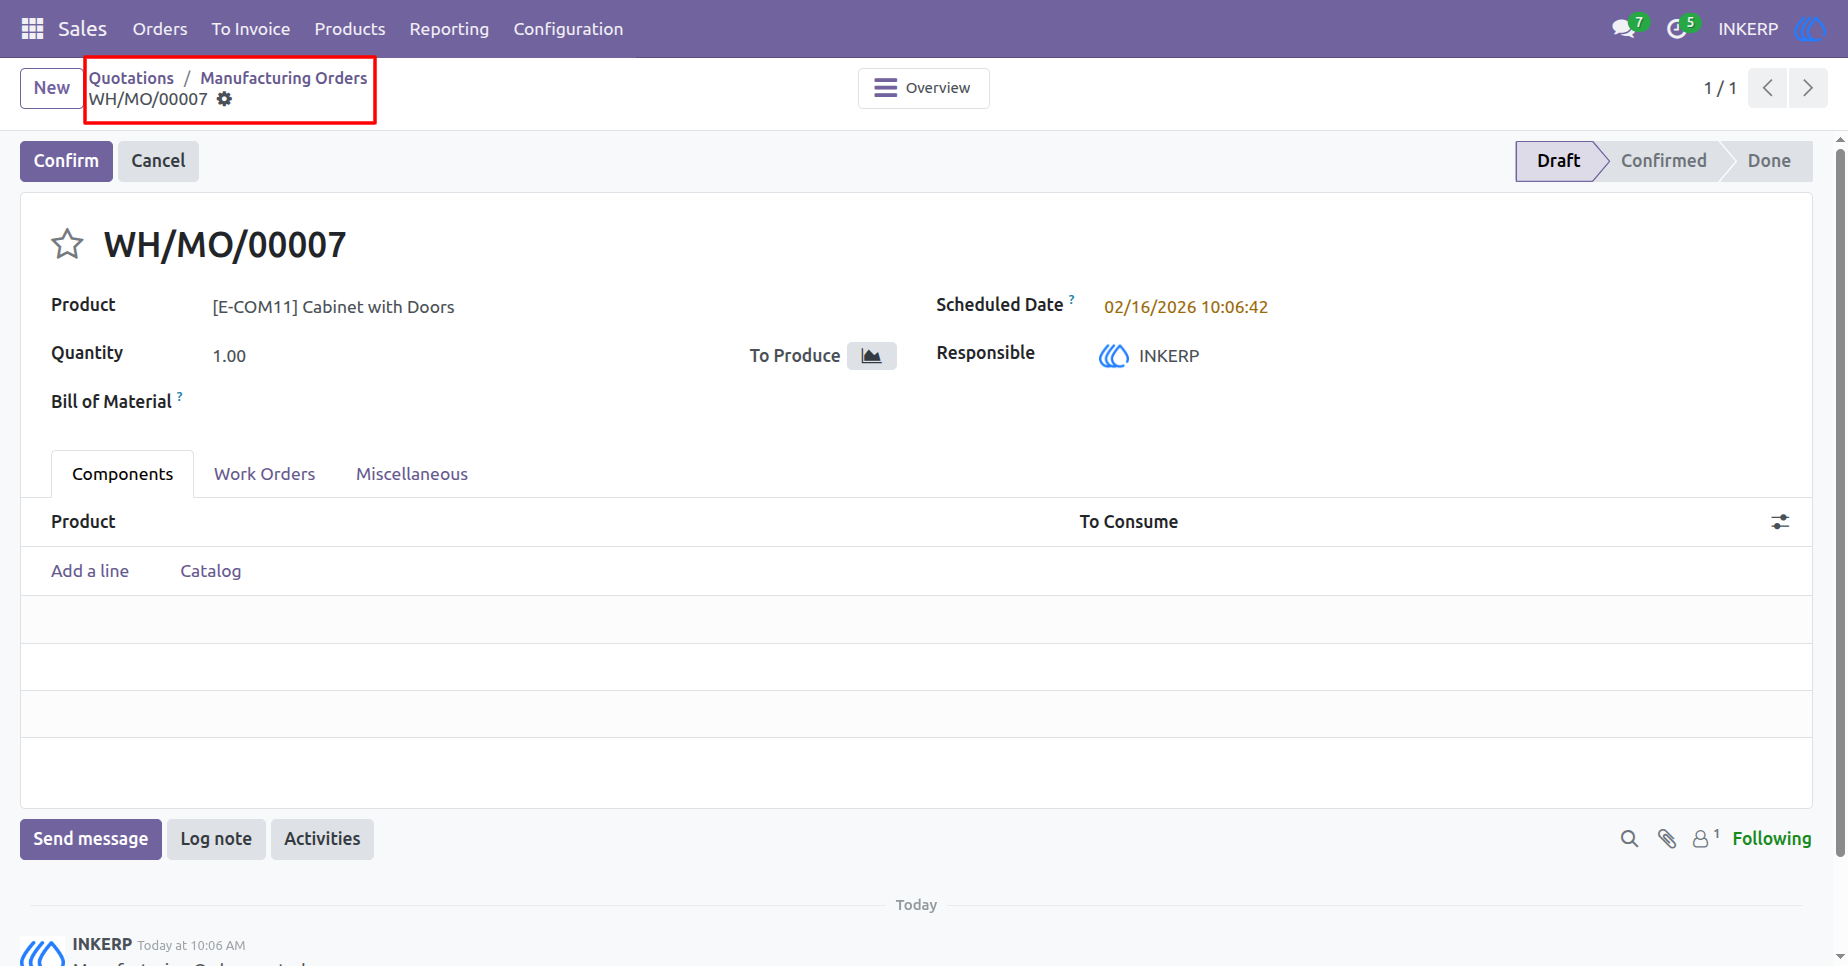Click the Overview hamburger button
The width and height of the screenshot is (1848, 966).
pos(924,88)
